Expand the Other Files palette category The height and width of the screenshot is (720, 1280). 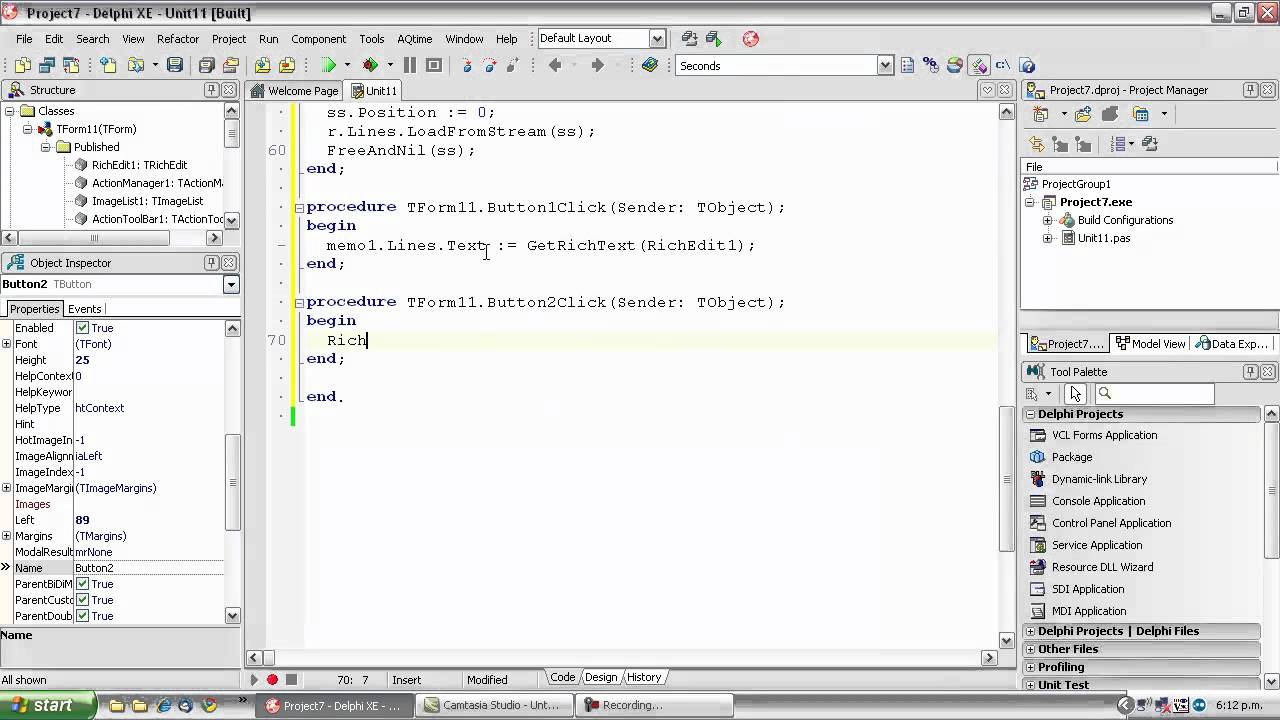1031,649
